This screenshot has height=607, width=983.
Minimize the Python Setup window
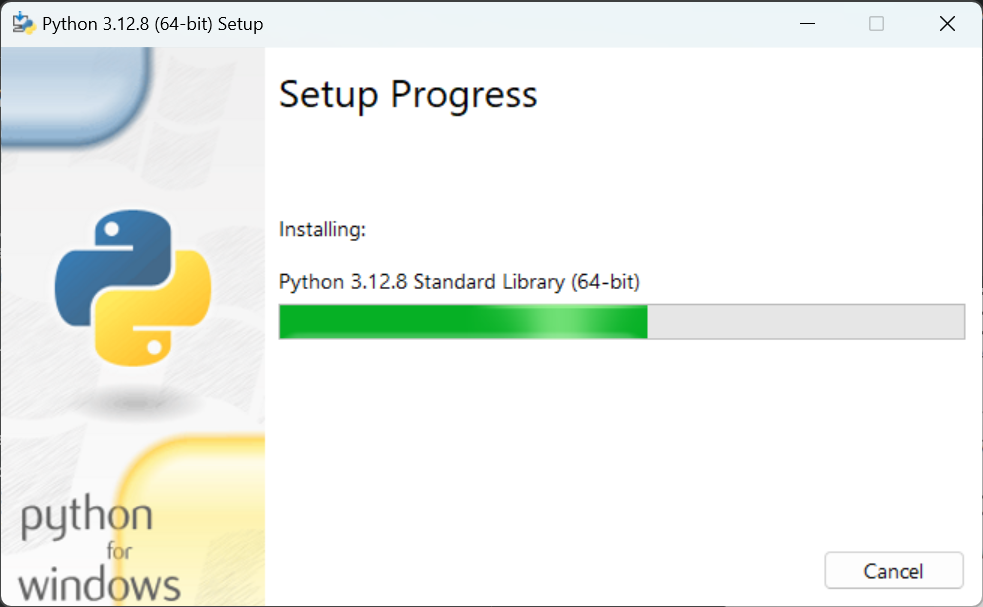807,24
